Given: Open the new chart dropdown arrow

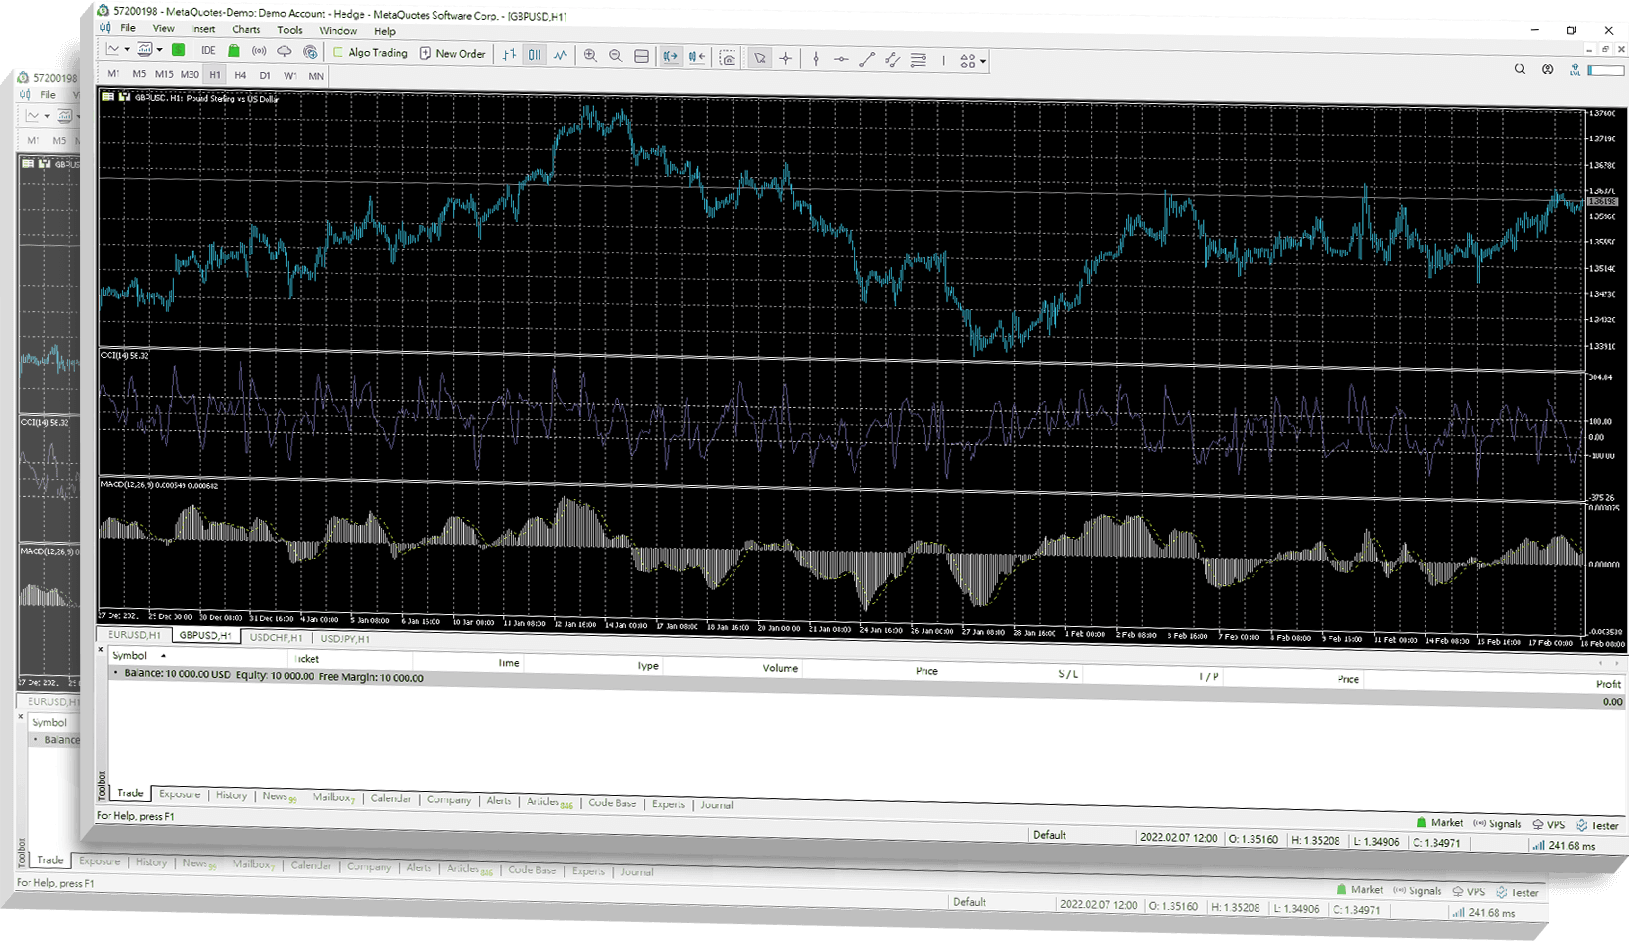Looking at the screenshot, I should [125, 49].
